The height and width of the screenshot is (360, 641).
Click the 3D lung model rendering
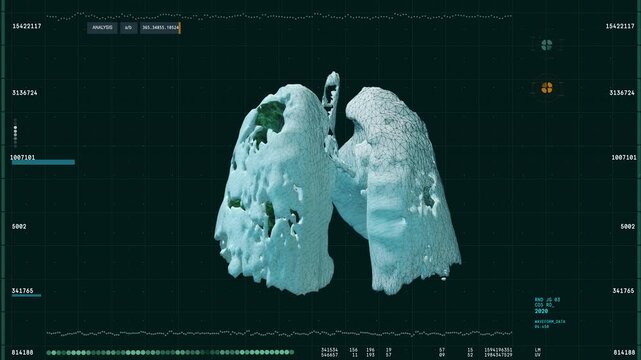tap(338, 184)
